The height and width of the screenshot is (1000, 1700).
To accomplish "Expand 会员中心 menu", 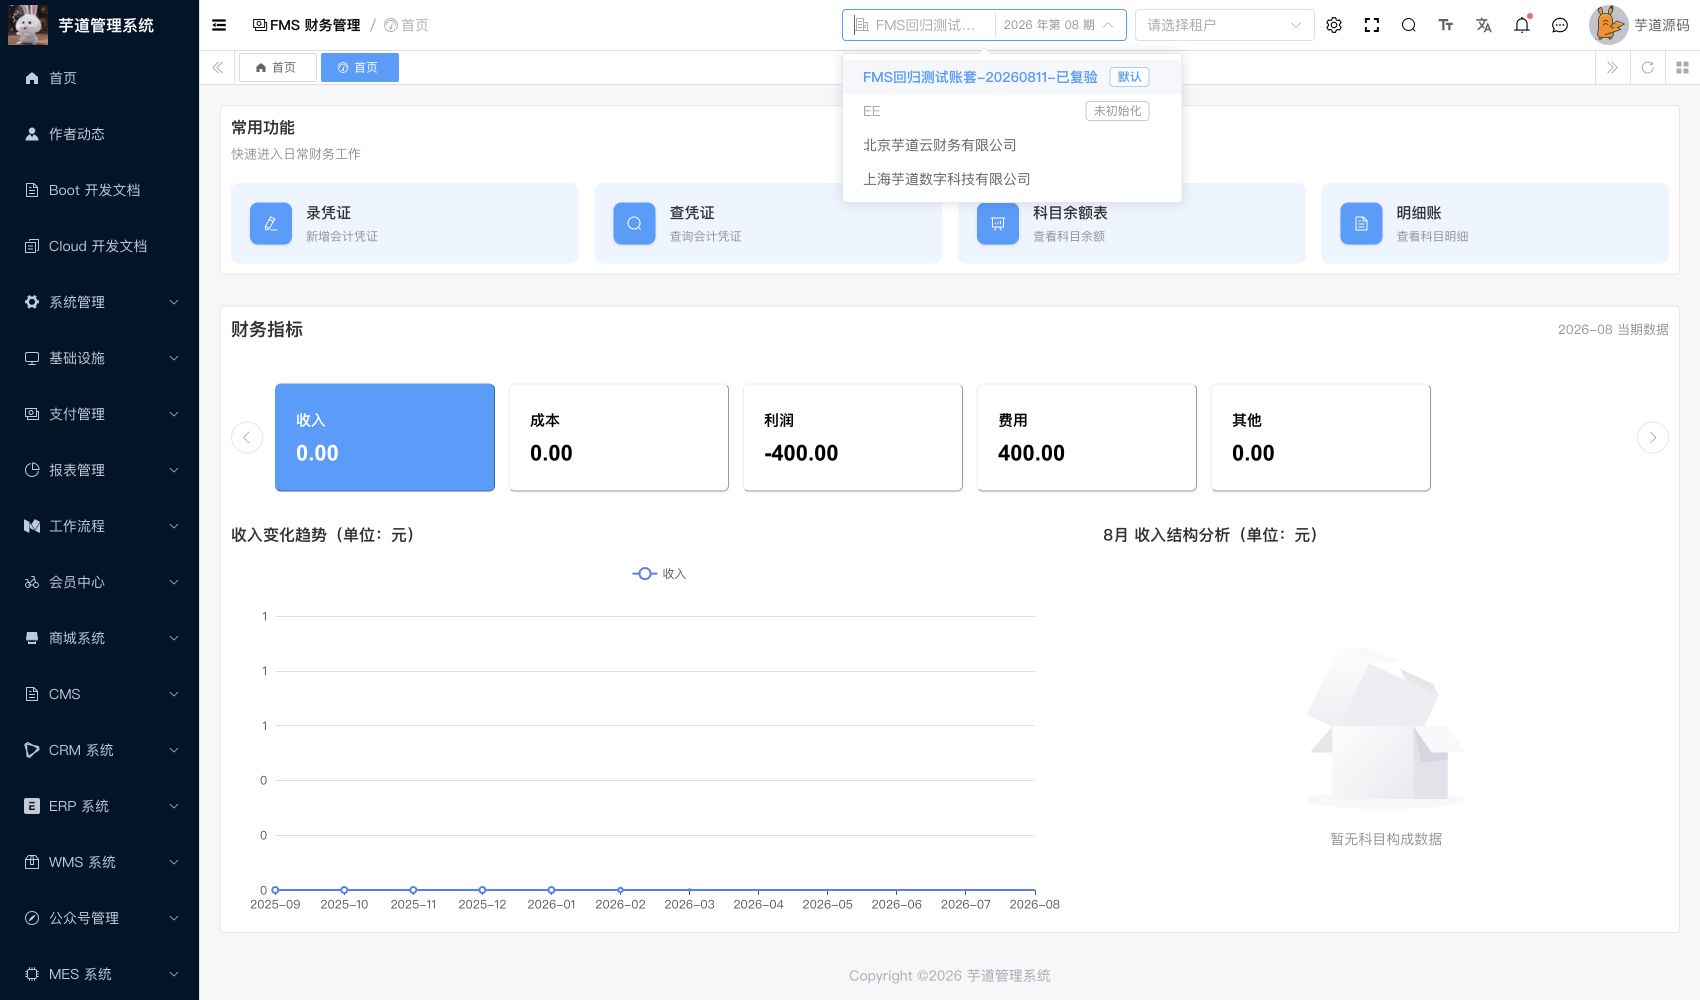I will tap(99, 582).
